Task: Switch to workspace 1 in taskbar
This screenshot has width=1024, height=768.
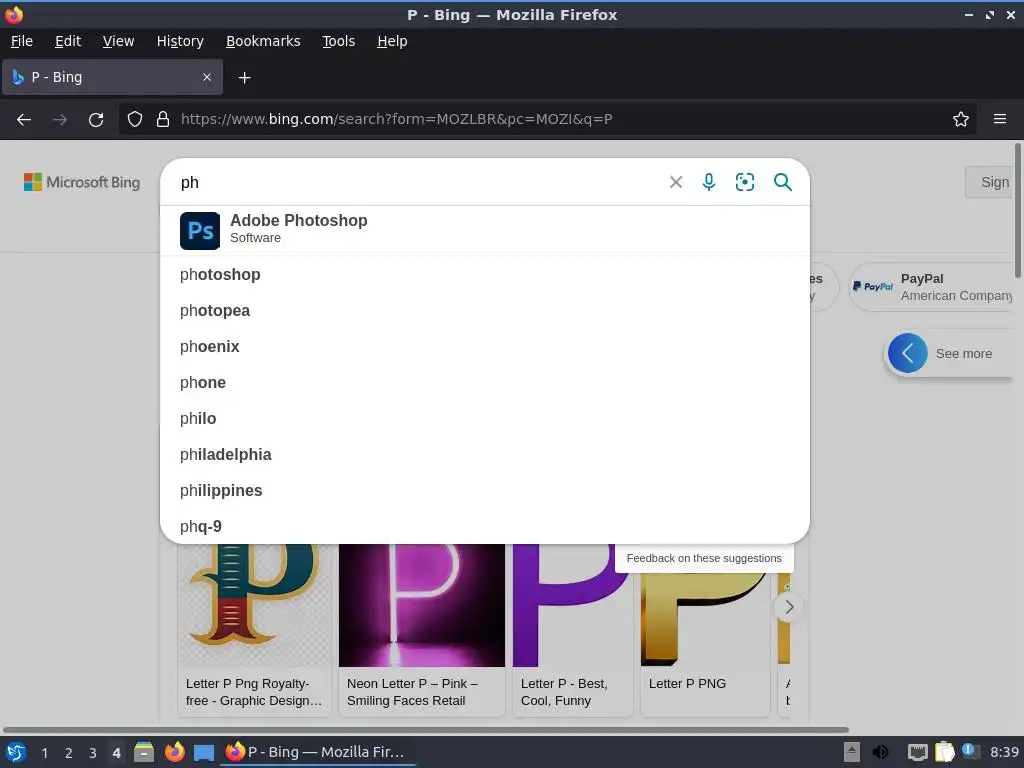Action: tap(44, 753)
